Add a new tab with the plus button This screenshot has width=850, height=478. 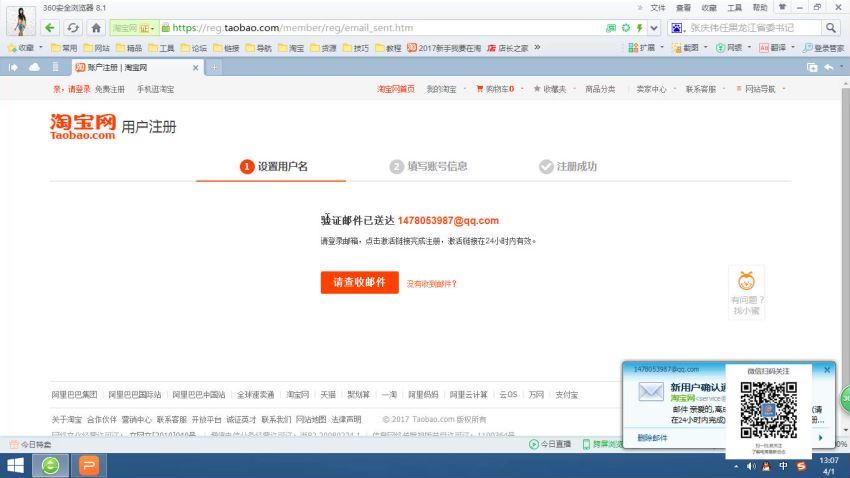[x=214, y=67]
